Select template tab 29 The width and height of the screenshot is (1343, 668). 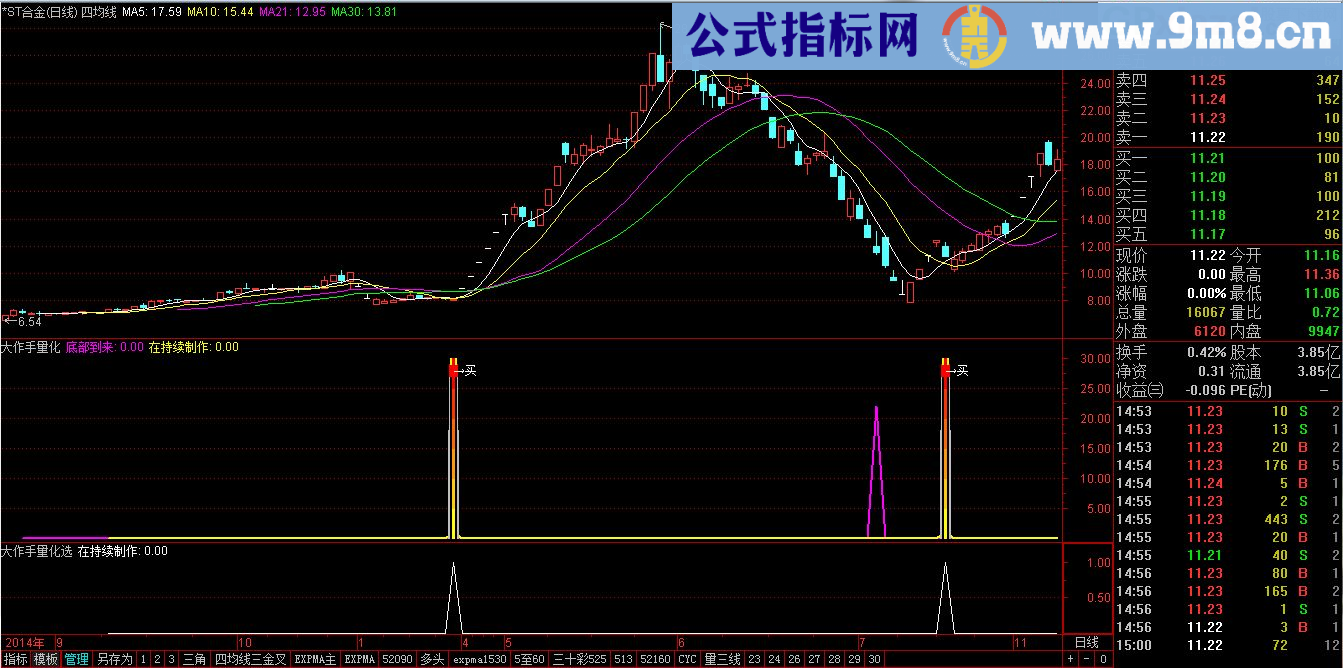tap(854, 660)
